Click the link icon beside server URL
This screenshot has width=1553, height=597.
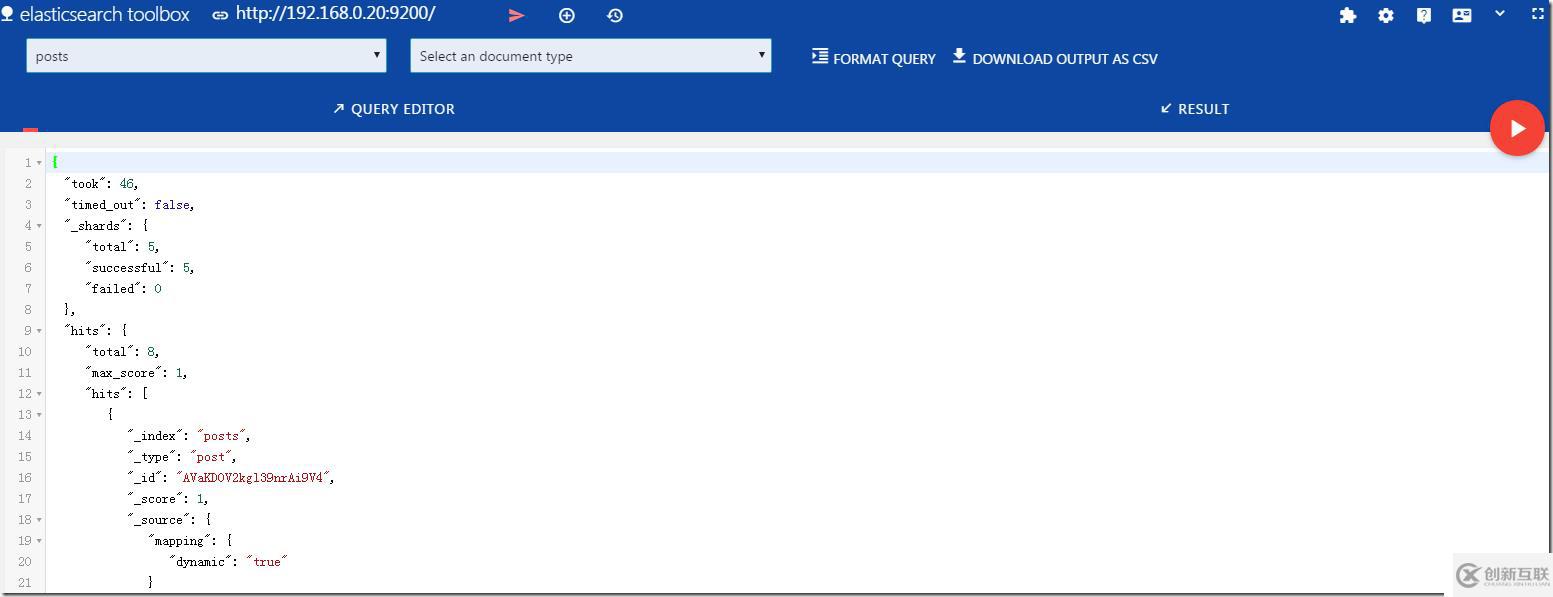[x=220, y=16]
